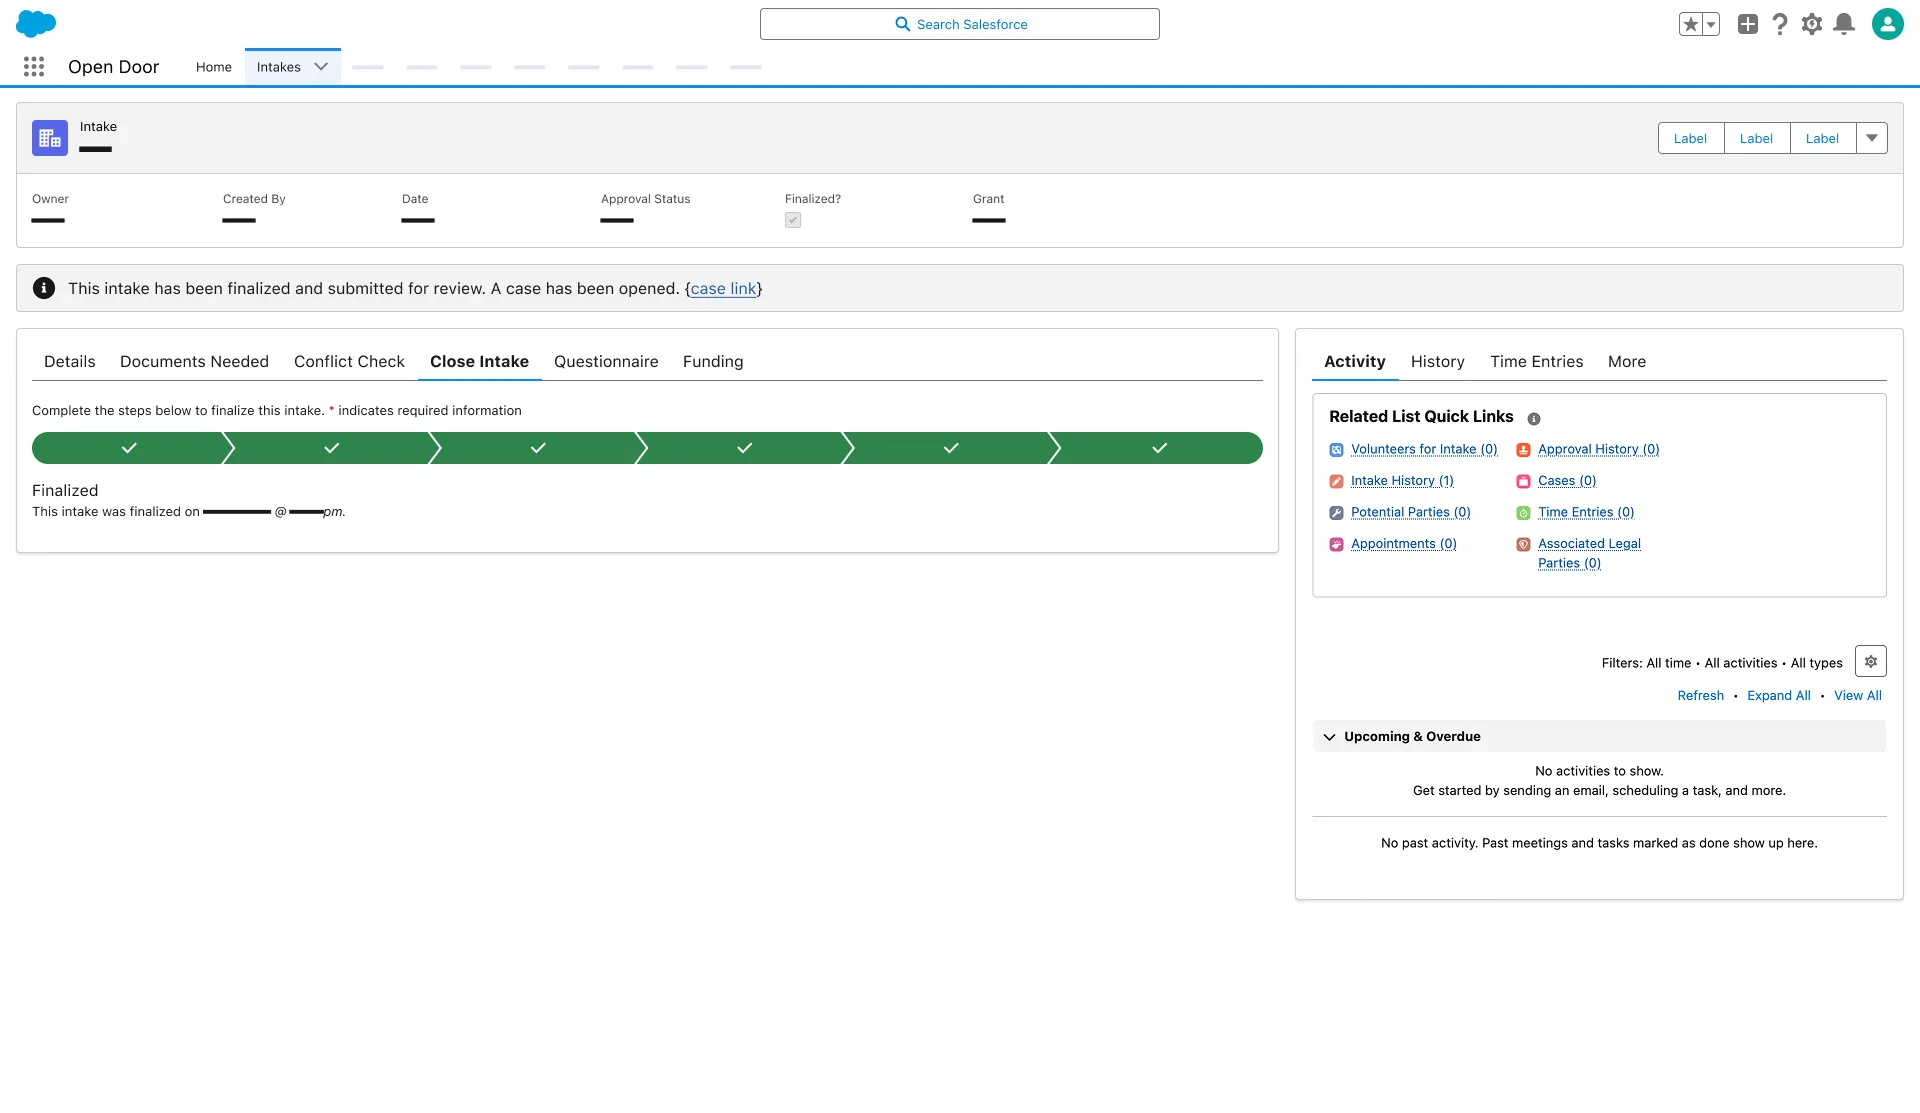Open Cases (0) link

click(x=1567, y=481)
